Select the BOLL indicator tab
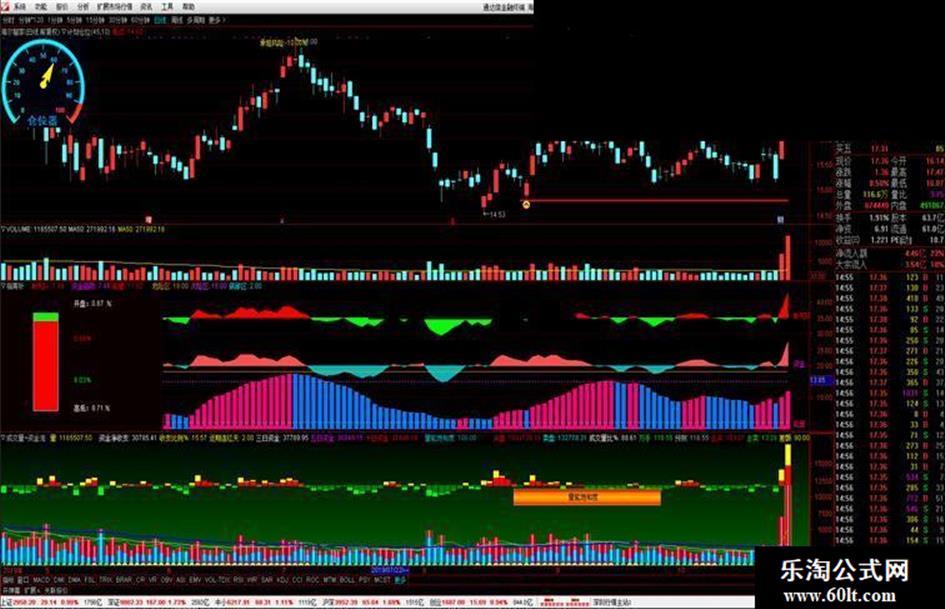The image size is (945, 609). (x=347, y=580)
